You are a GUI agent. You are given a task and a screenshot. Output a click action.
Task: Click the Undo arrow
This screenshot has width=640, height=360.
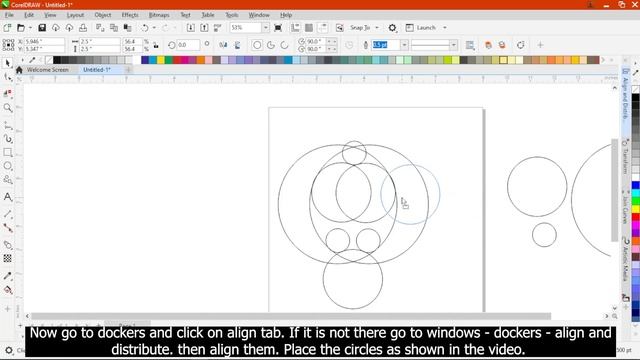pos(144,28)
